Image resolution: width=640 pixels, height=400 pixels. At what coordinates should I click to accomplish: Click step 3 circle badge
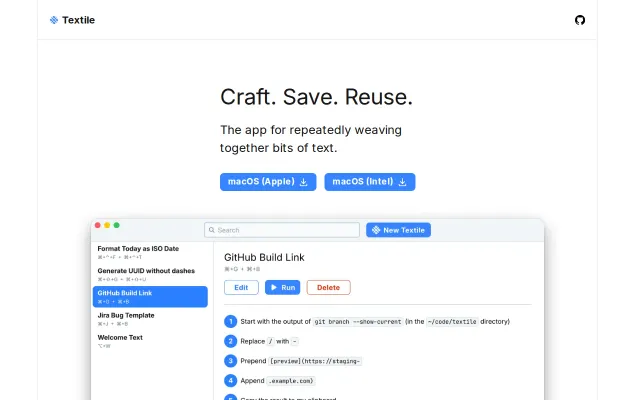[231, 361]
